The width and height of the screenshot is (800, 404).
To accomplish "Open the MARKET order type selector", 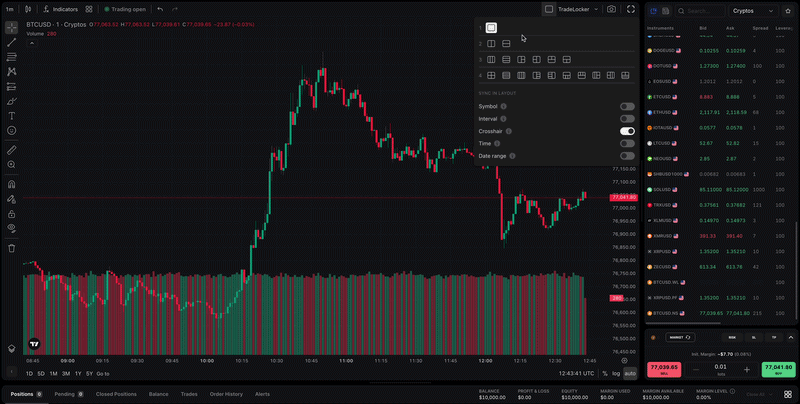I will click(x=680, y=337).
